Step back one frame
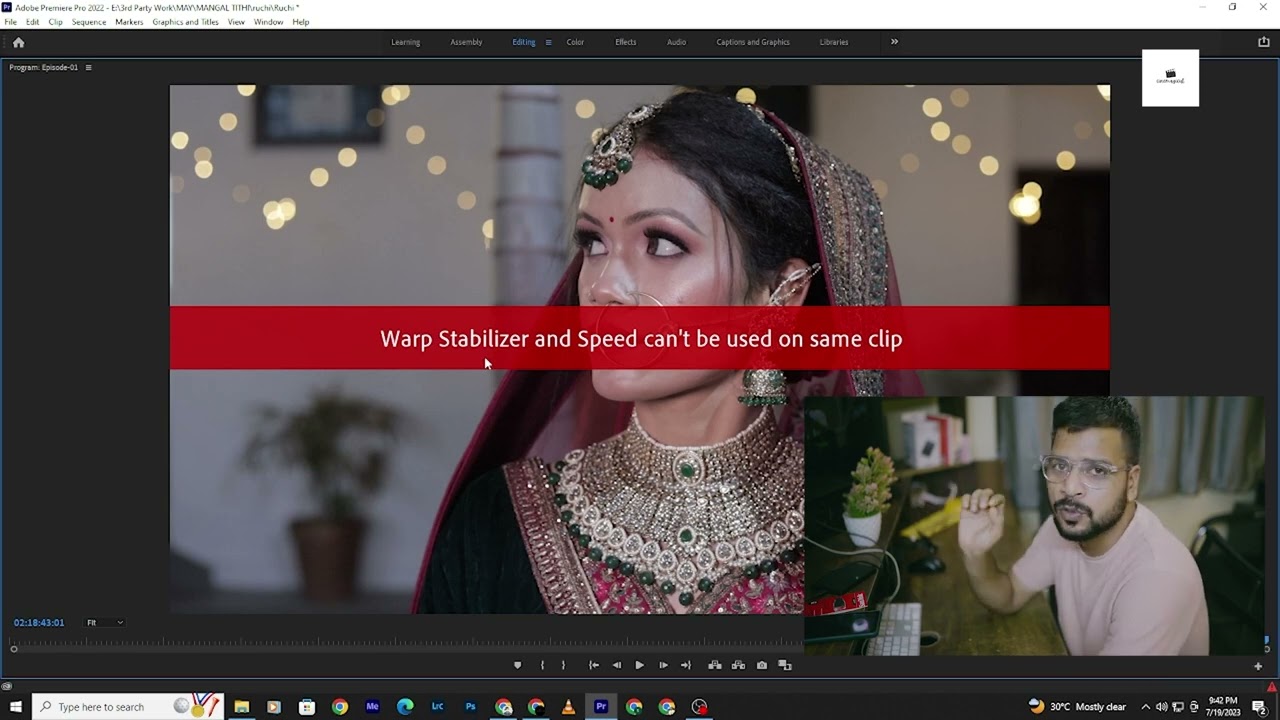Viewport: 1280px width, 720px height. pos(616,665)
